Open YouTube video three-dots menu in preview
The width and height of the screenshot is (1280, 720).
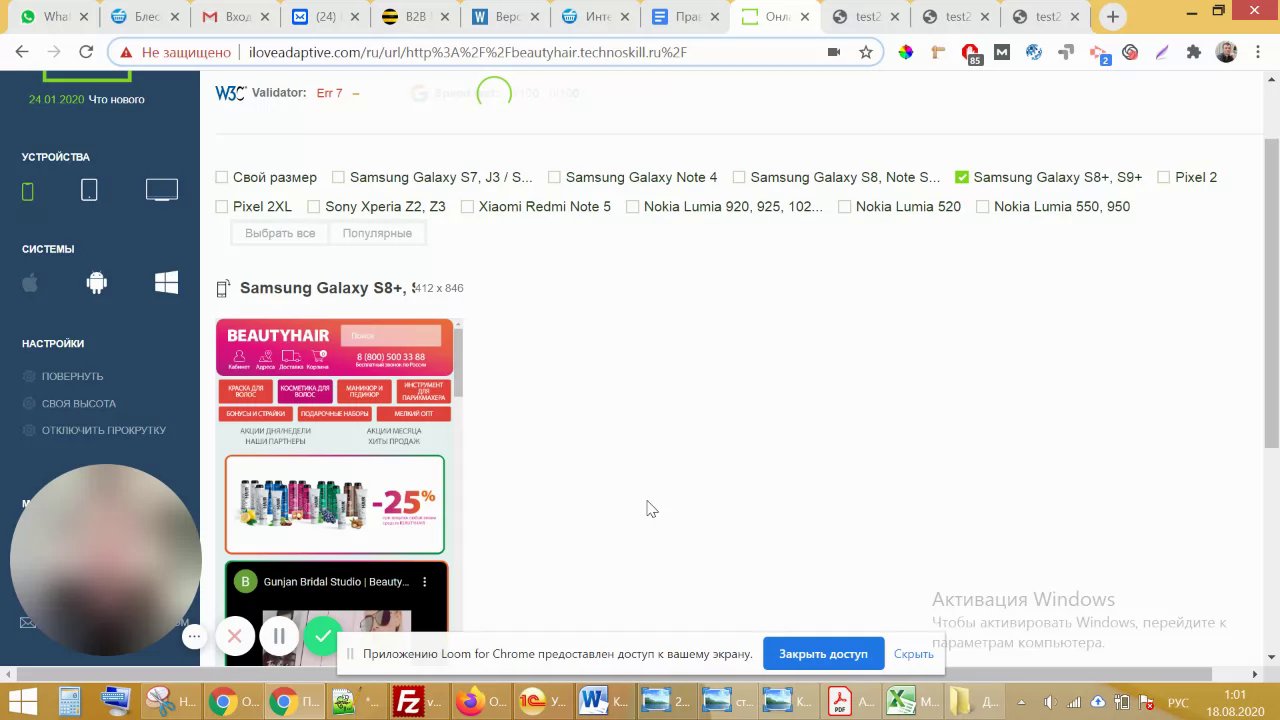(x=424, y=582)
